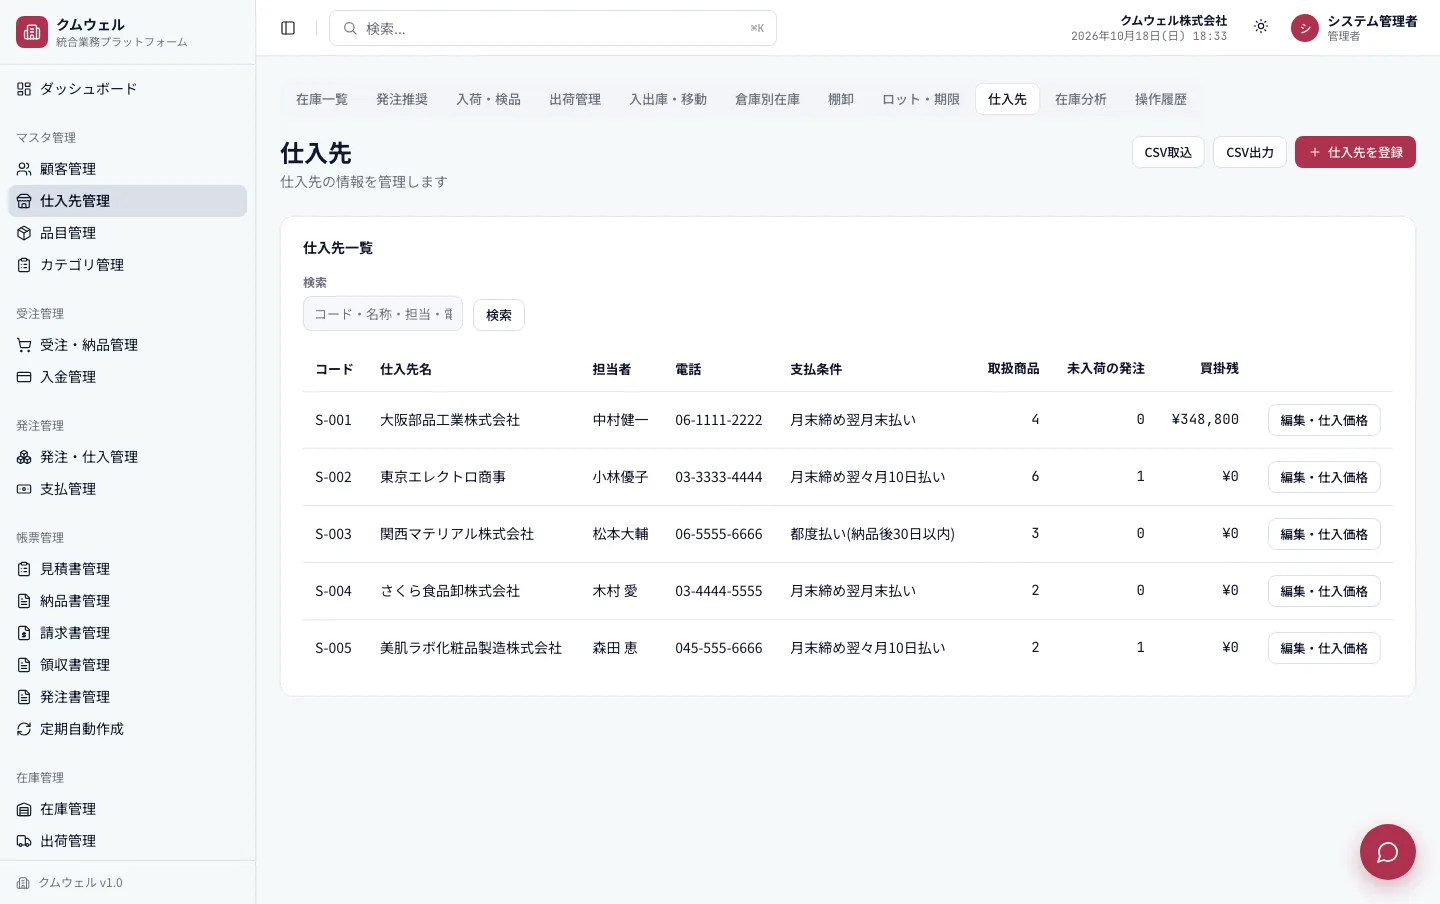This screenshot has height=904, width=1440.
Task: Click the カテゴリ管理 clipboard icon
Action: click(x=24, y=265)
